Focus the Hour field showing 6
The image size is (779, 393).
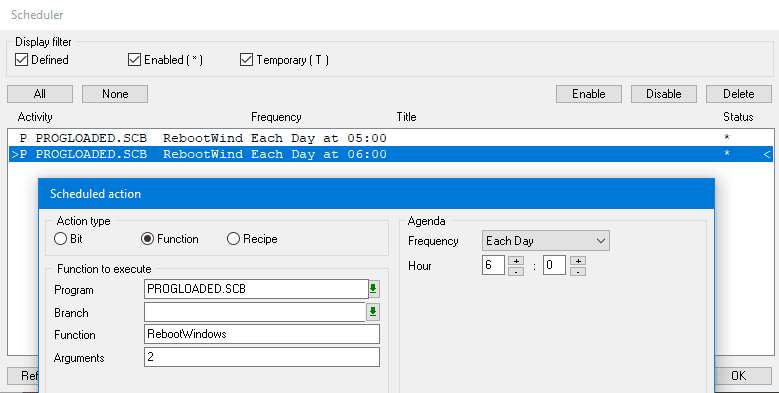click(493, 265)
